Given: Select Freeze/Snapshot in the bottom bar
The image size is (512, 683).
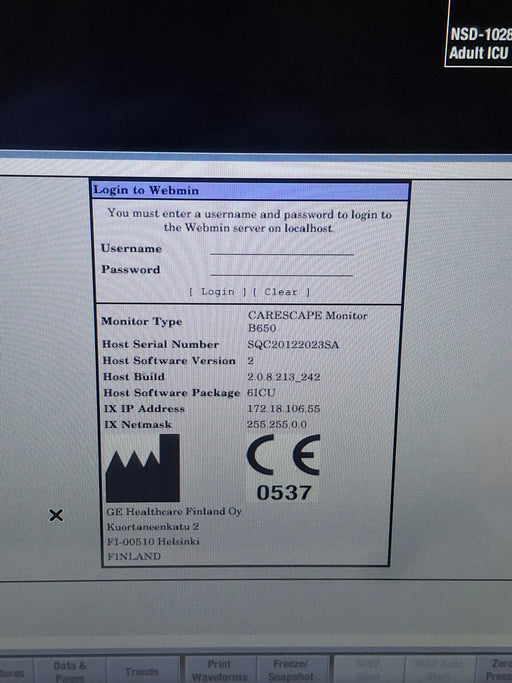Looking at the screenshot, I should tap(291, 670).
